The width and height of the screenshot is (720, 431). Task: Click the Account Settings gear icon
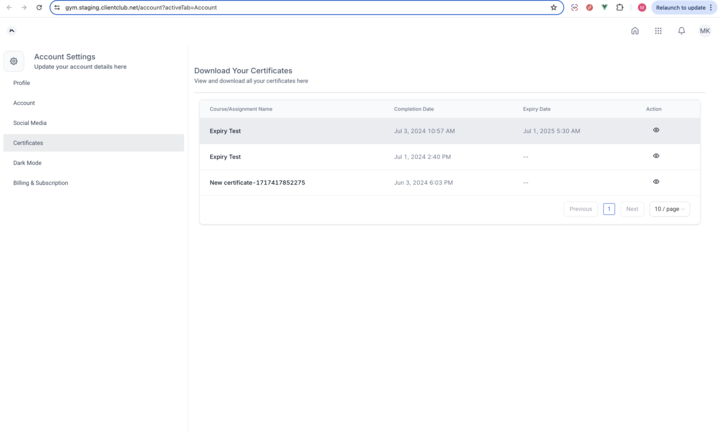coord(14,61)
